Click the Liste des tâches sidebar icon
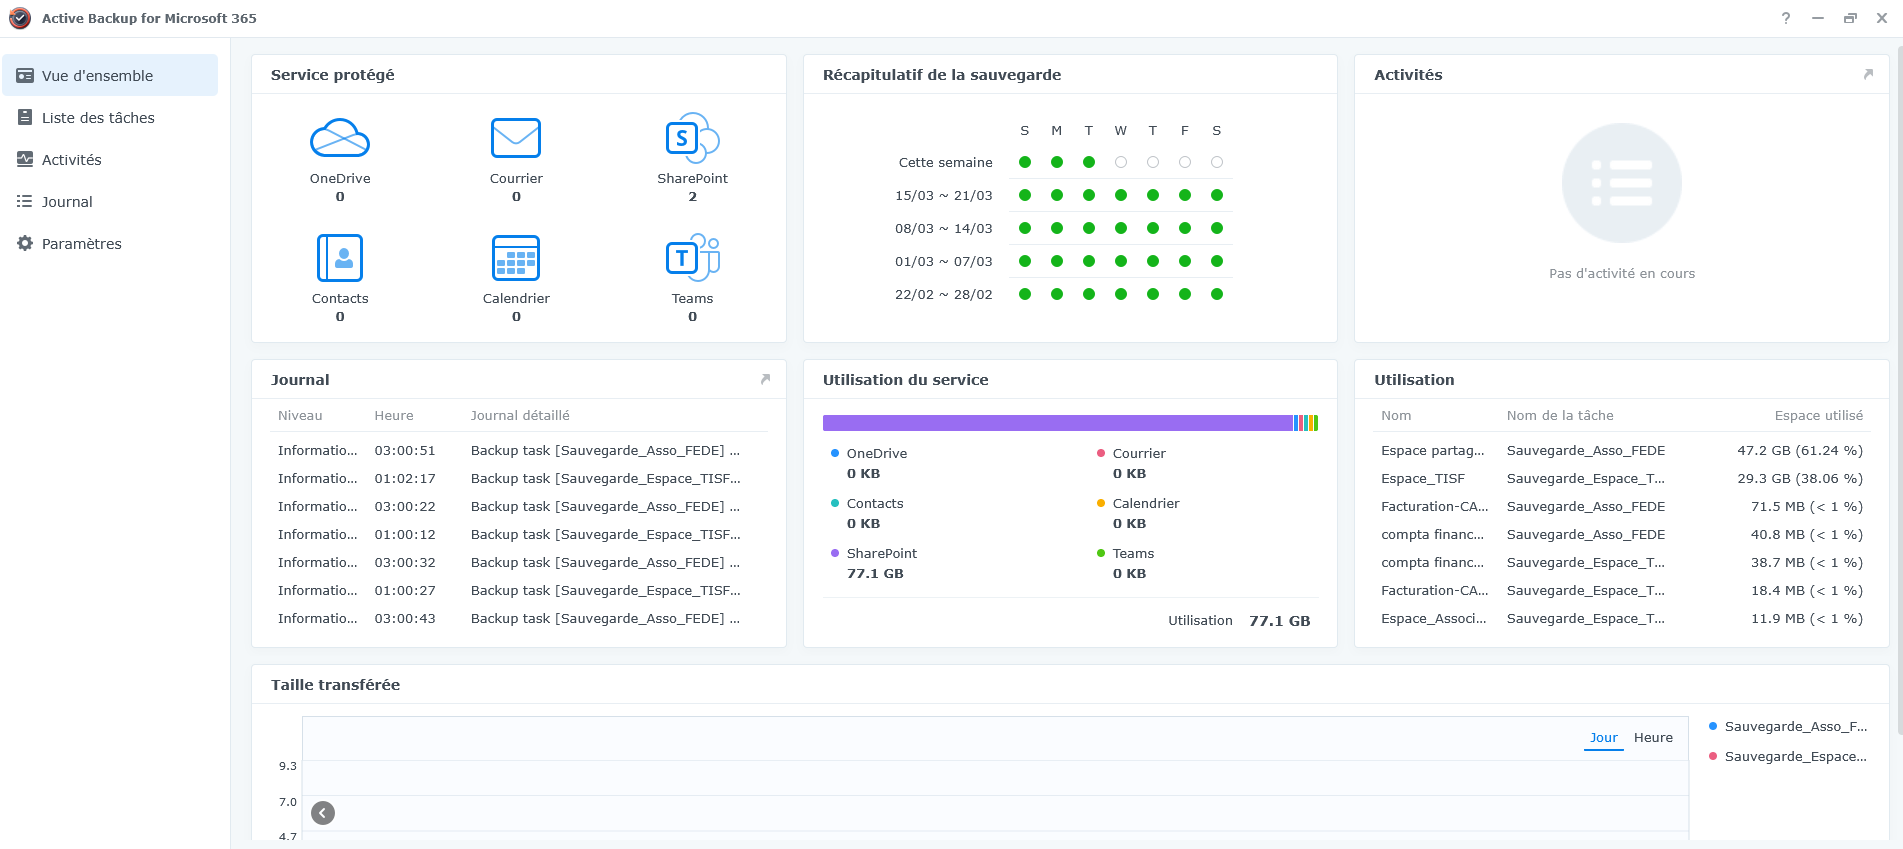The width and height of the screenshot is (1903, 849). [x=25, y=118]
